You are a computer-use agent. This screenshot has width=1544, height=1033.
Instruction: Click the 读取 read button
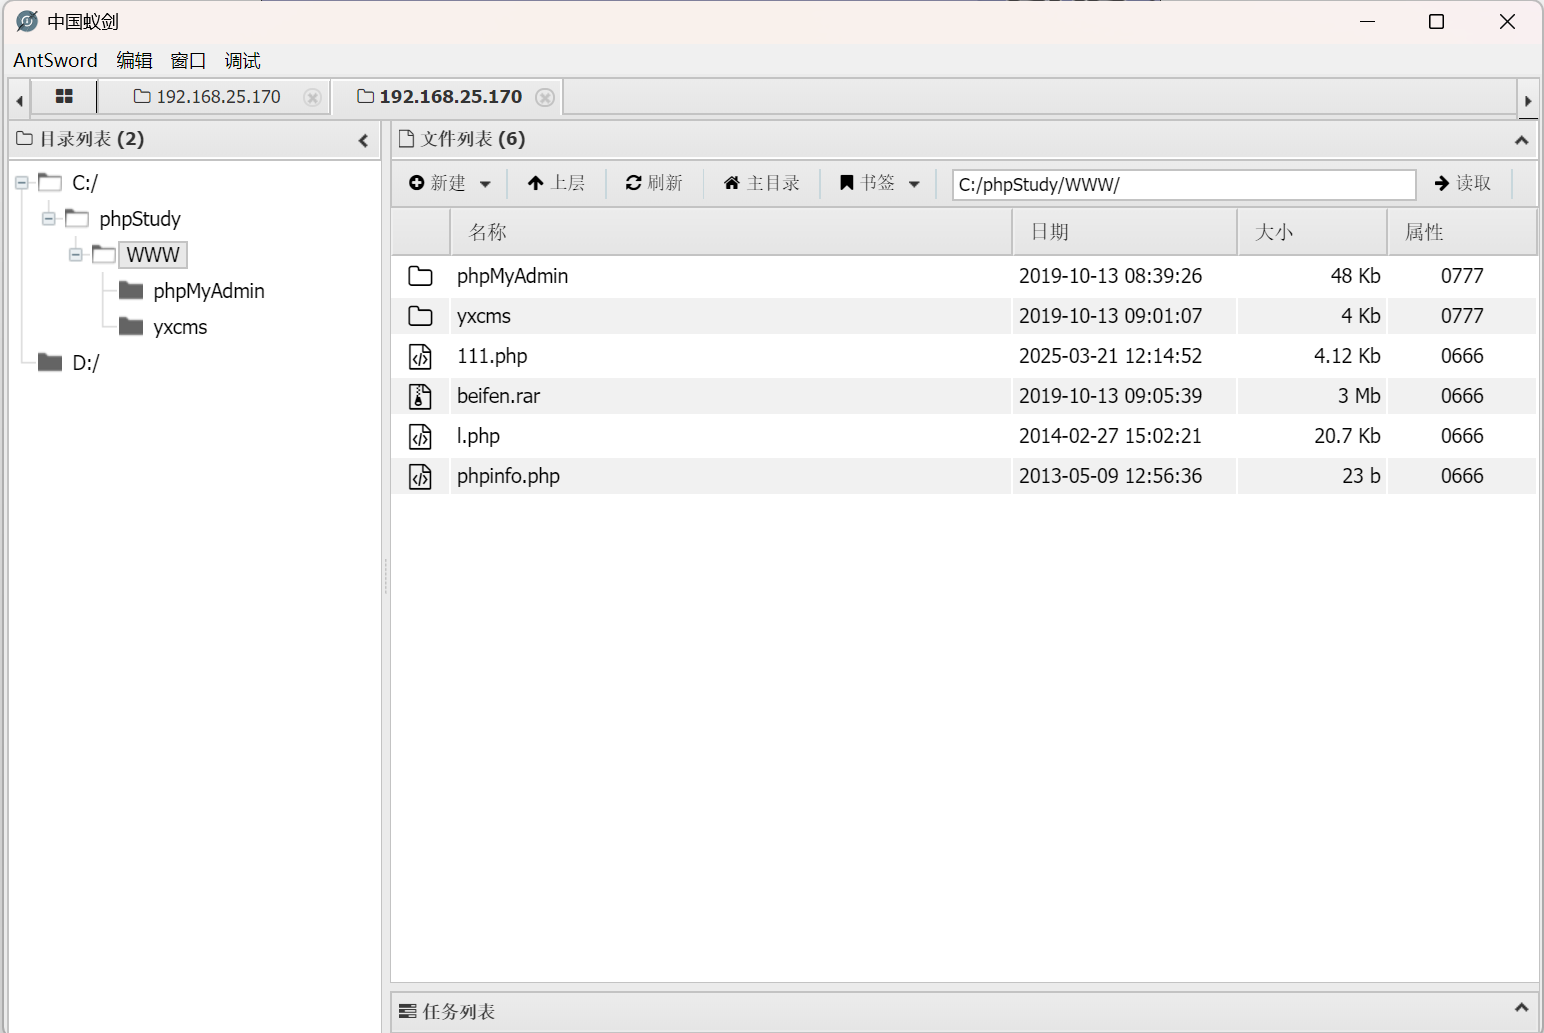coord(1463,183)
